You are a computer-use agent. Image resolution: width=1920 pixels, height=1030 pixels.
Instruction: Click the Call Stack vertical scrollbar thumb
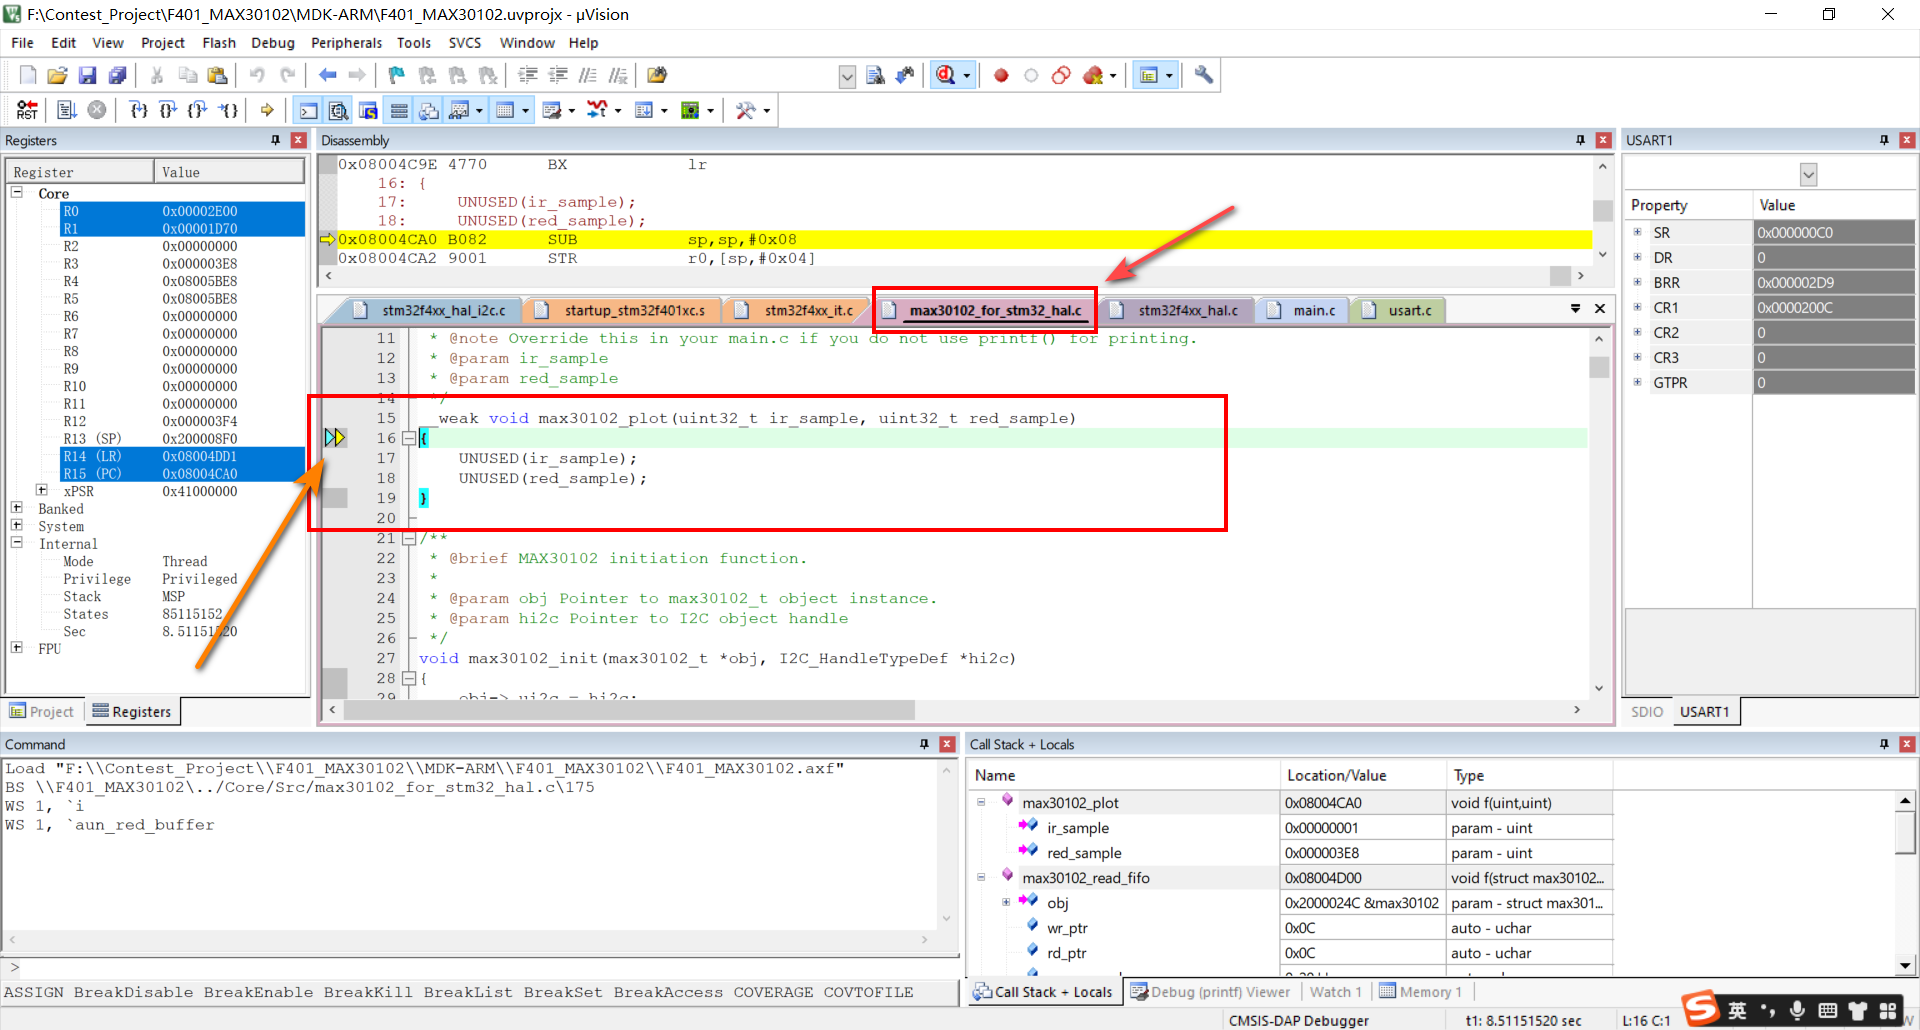tap(1905, 832)
